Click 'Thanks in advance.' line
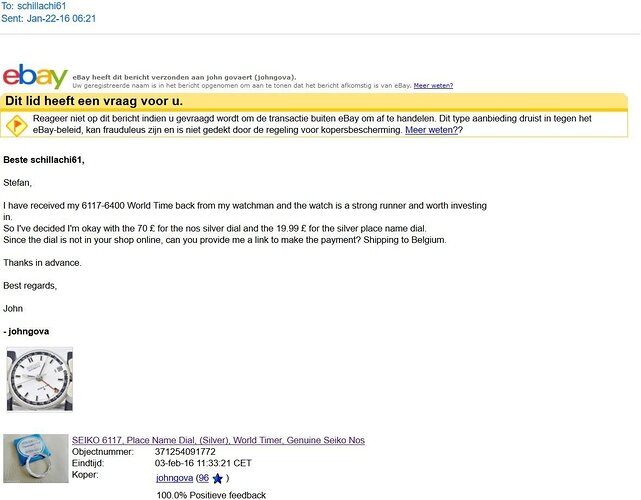The image size is (641, 500). pos(43,263)
